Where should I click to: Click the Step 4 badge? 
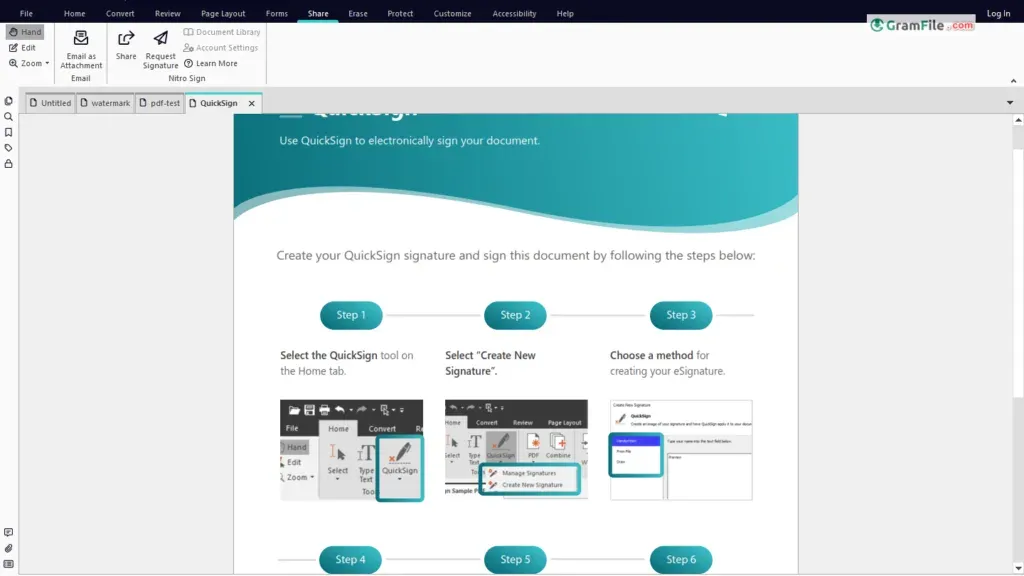click(x=350, y=560)
